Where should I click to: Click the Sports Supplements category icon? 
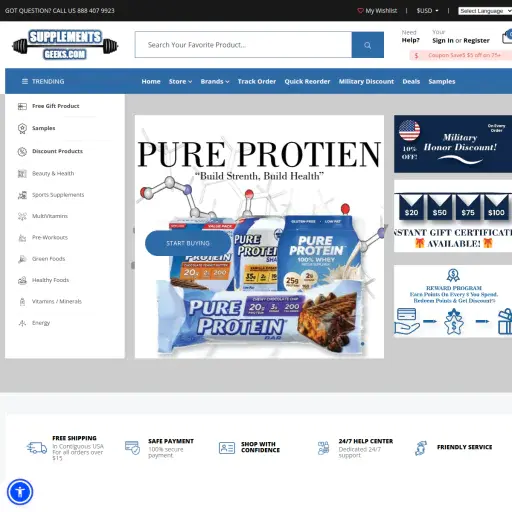(22, 195)
